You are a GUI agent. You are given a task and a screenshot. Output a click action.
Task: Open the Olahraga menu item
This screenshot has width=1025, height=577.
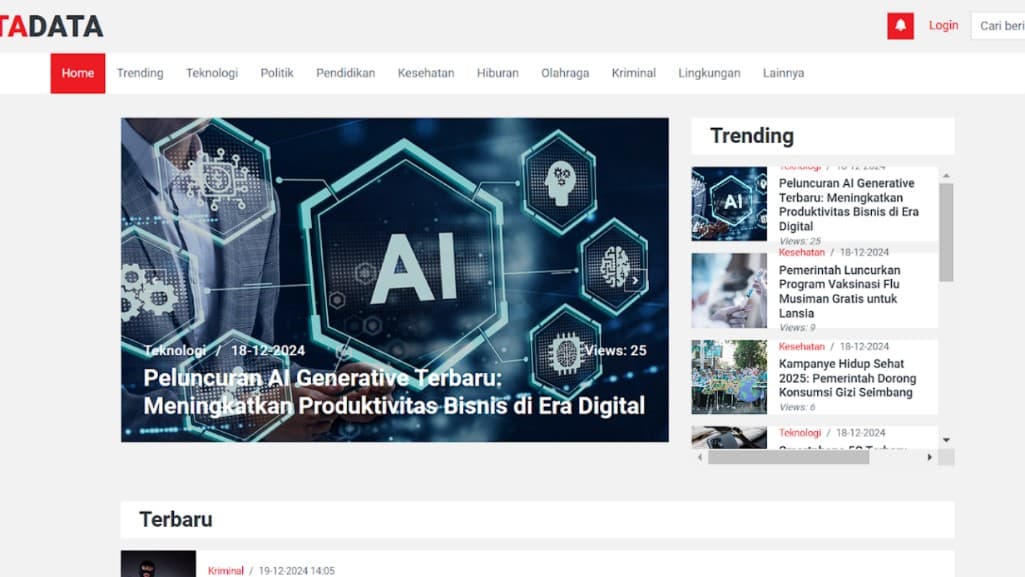click(x=565, y=73)
